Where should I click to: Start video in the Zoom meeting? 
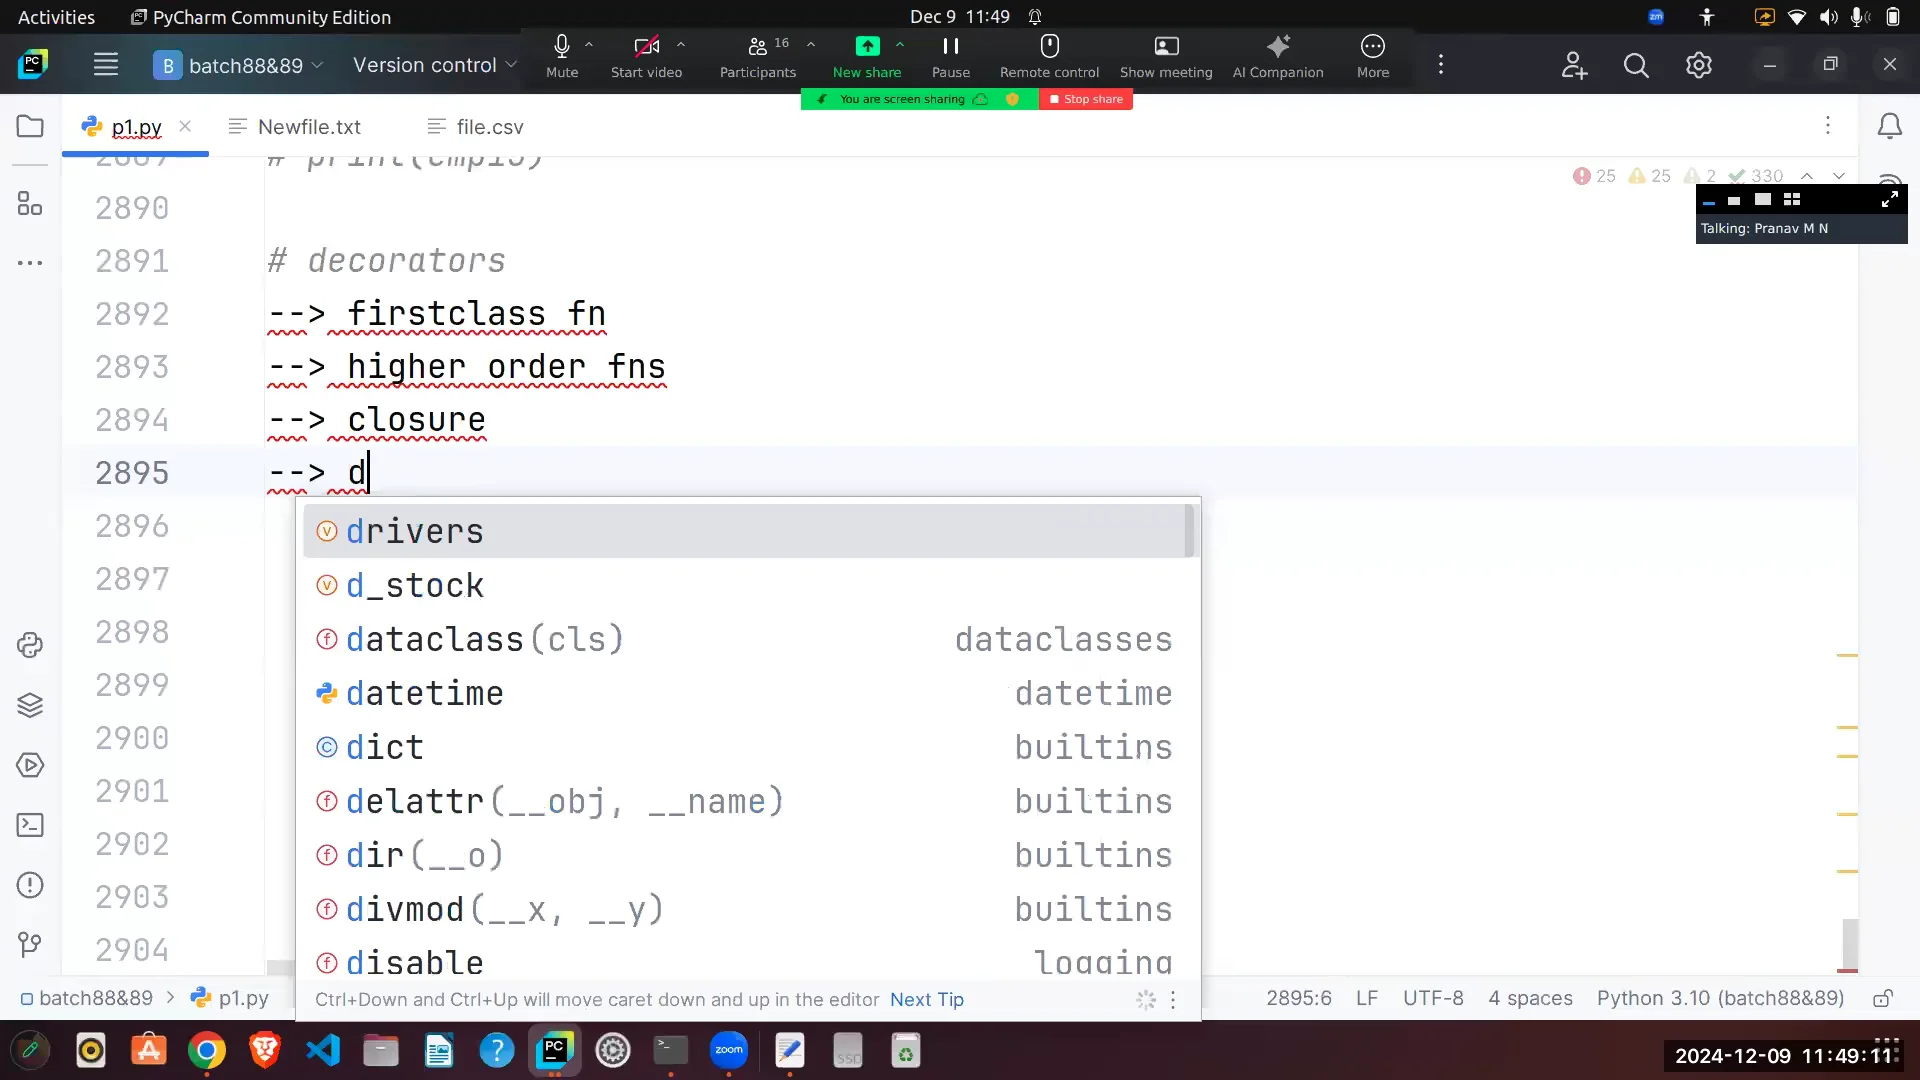pos(643,55)
